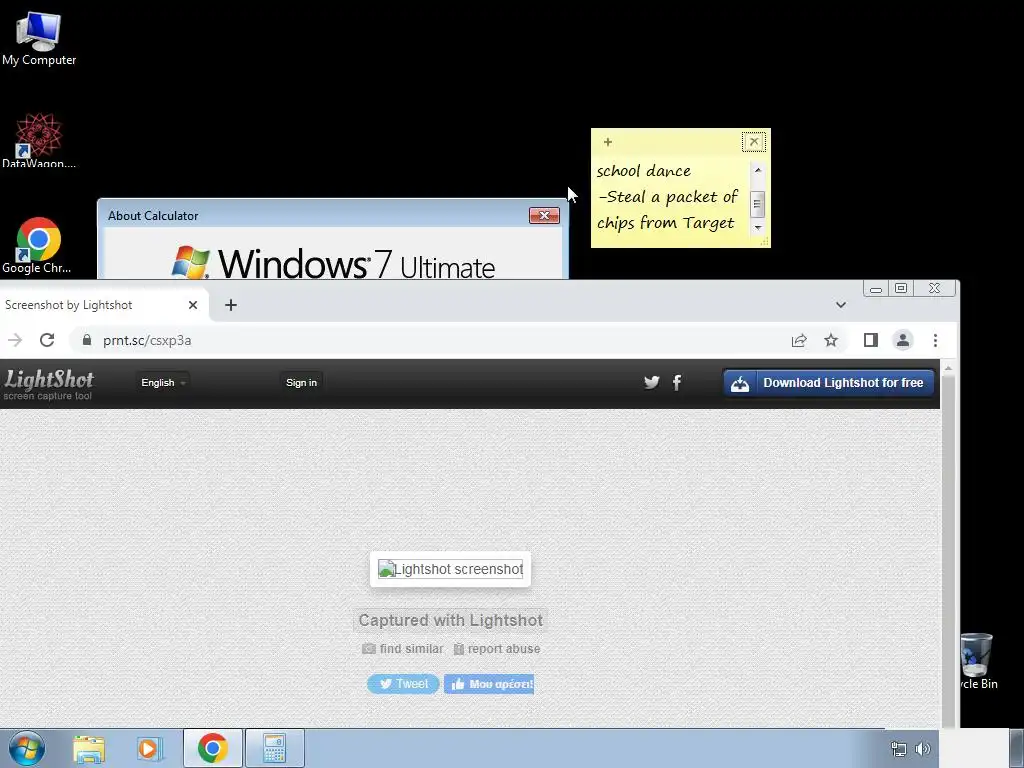
Task: Click sticky note scrollbar down arrow
Action: (x=758, y=227)
